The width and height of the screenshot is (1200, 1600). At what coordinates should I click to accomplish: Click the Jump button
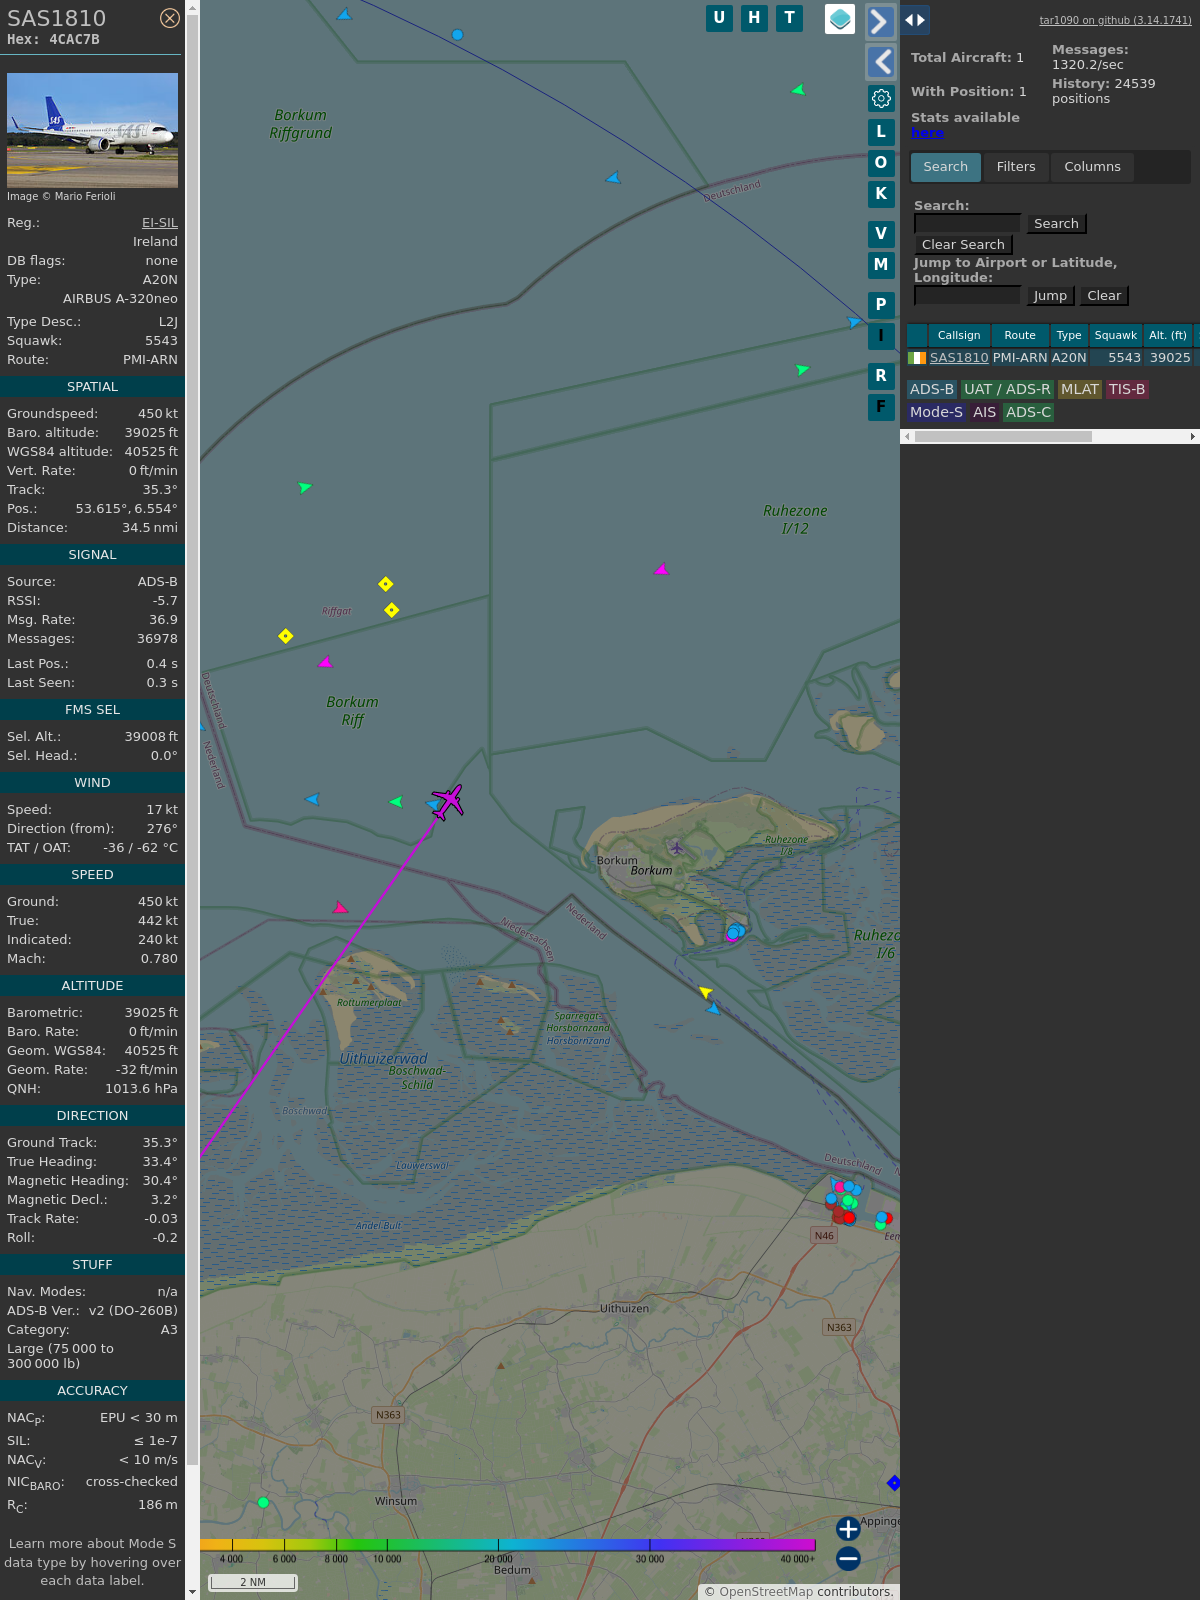[1050, 296]
